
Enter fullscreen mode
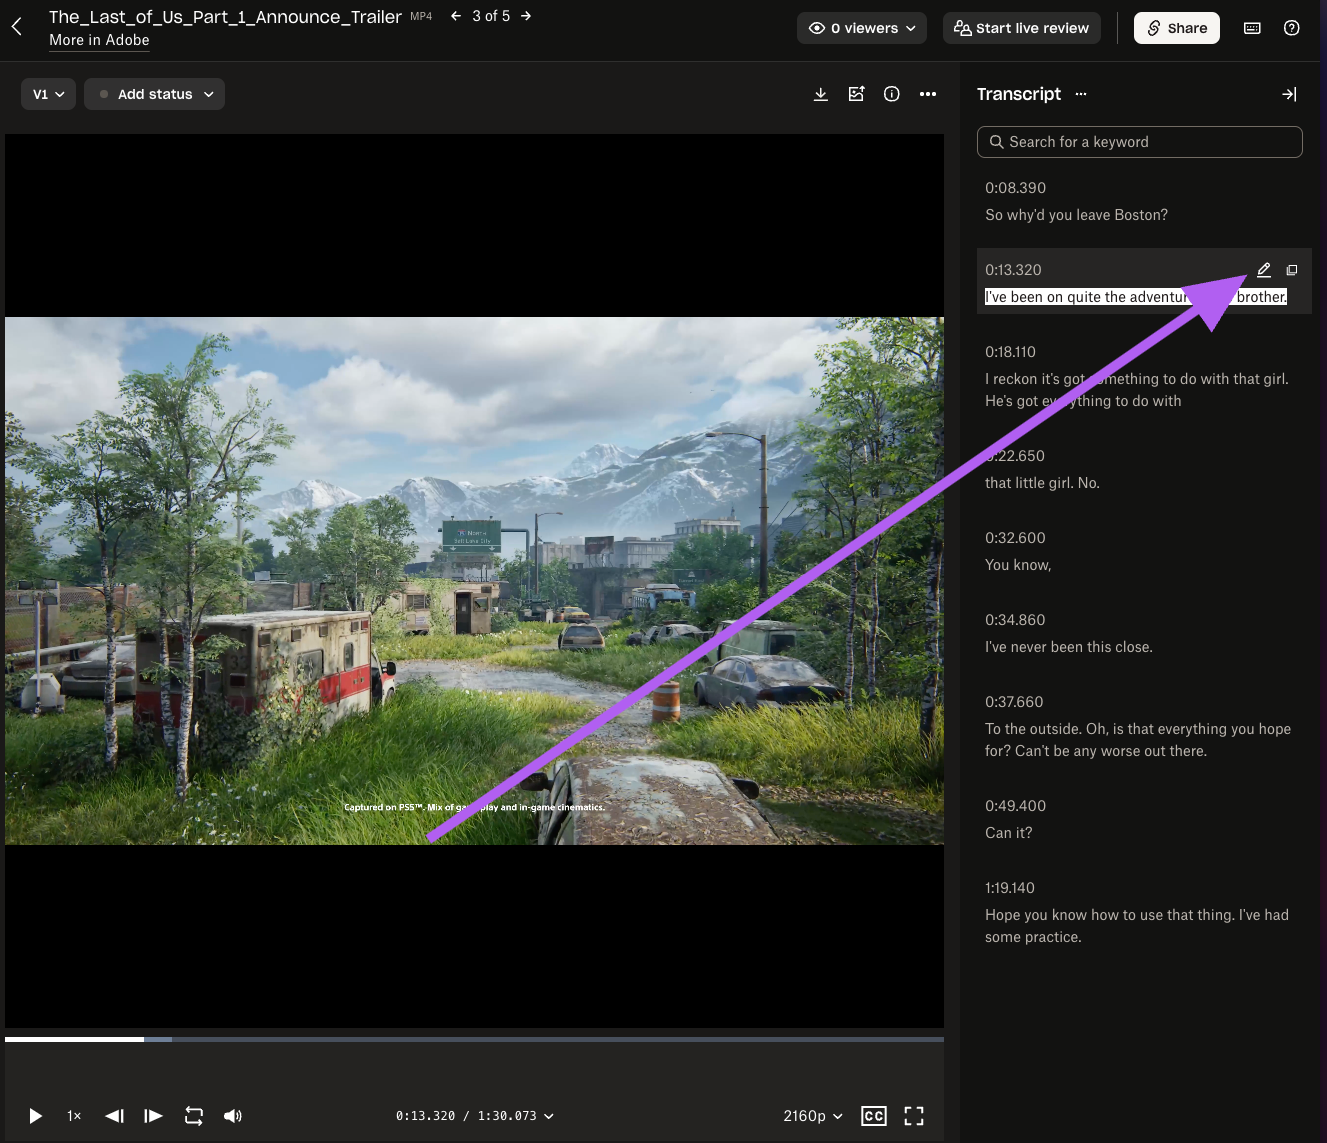[x=914, y=1116]
